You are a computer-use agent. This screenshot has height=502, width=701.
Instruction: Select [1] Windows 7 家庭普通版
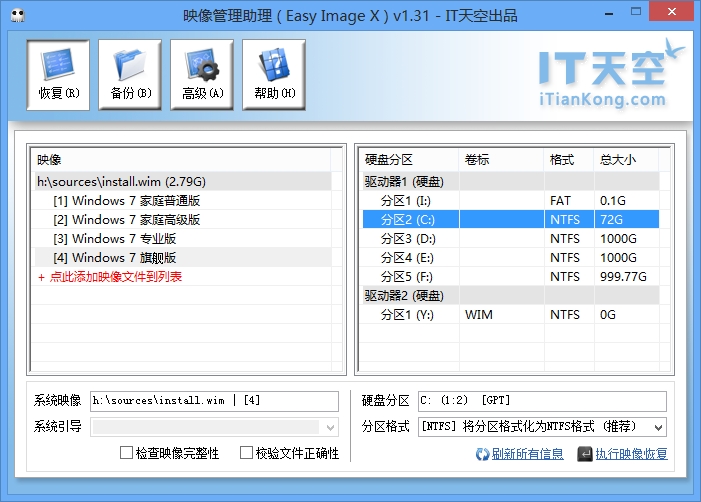[182, 201]
